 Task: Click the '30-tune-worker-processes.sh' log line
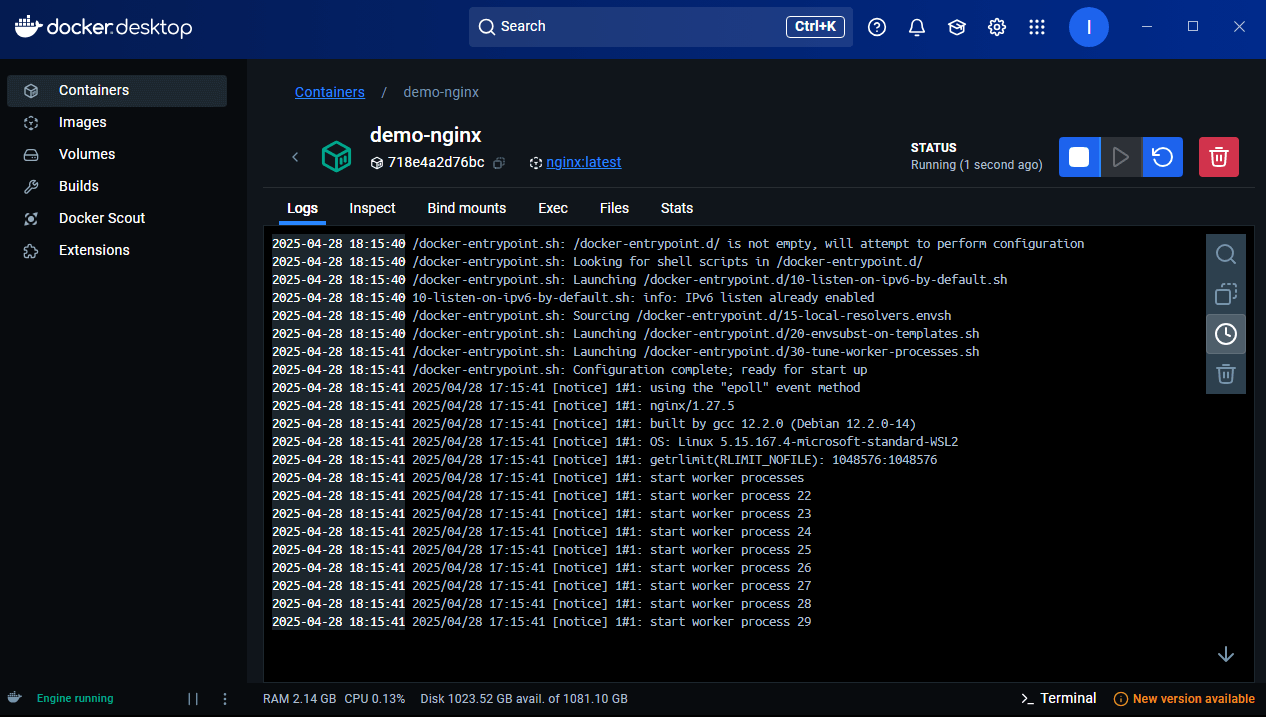626,352
